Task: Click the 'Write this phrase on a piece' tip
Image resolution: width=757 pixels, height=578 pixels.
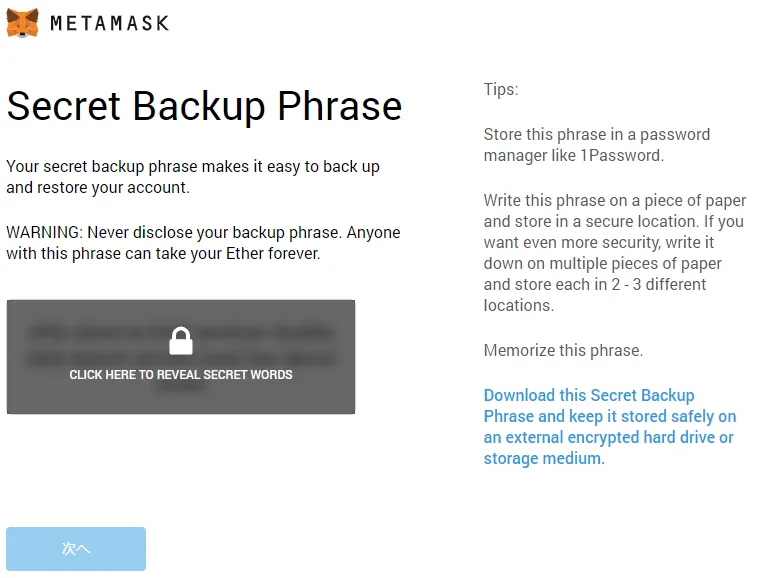Action: tap(615, 253)
